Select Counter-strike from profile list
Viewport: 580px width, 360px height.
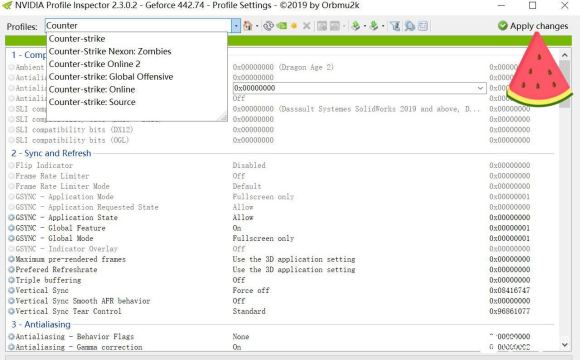point(137,38)
